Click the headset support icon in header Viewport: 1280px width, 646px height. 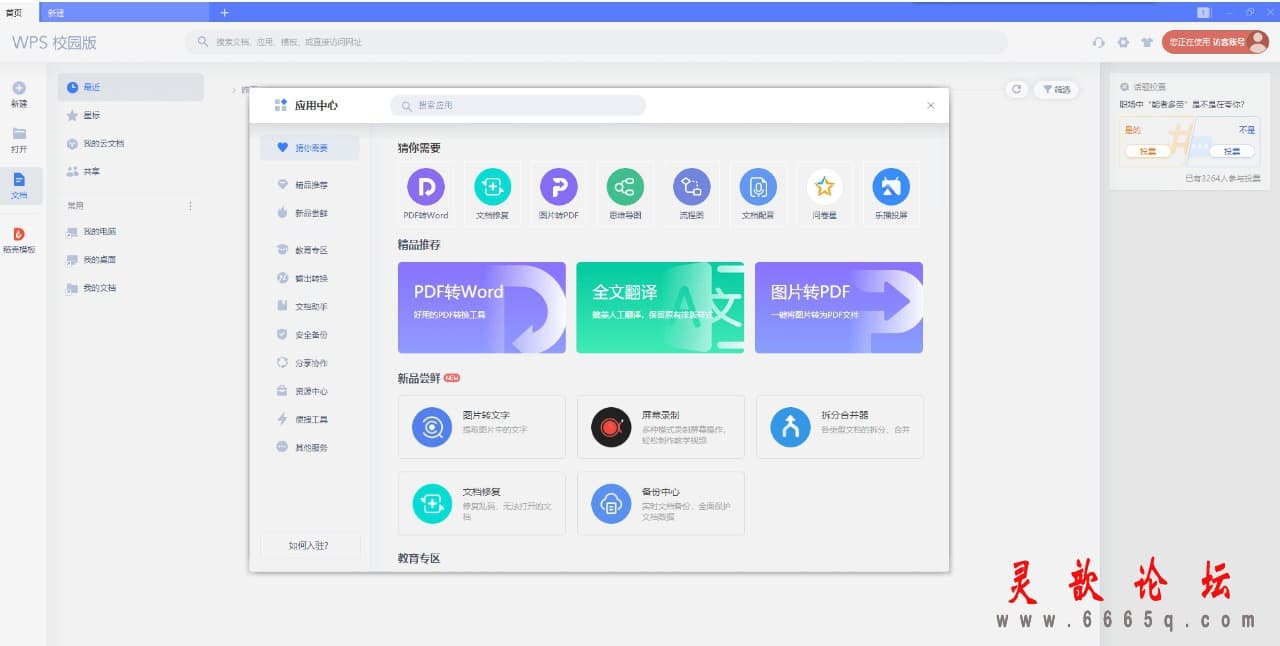[1099, 42]
